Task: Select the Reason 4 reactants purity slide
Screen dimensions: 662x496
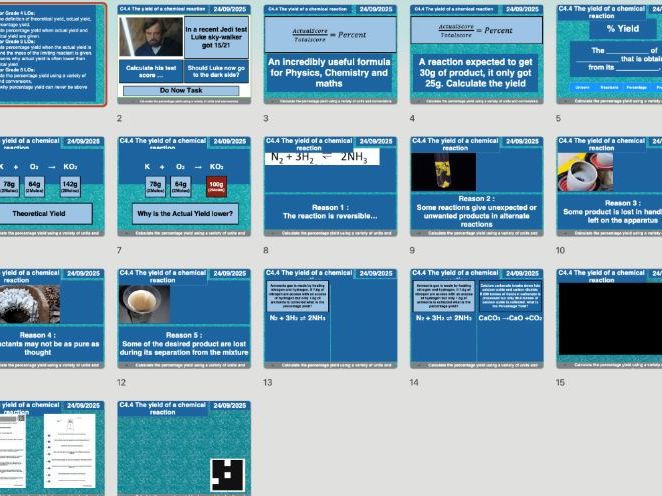Action: click(x=52, y=318)
